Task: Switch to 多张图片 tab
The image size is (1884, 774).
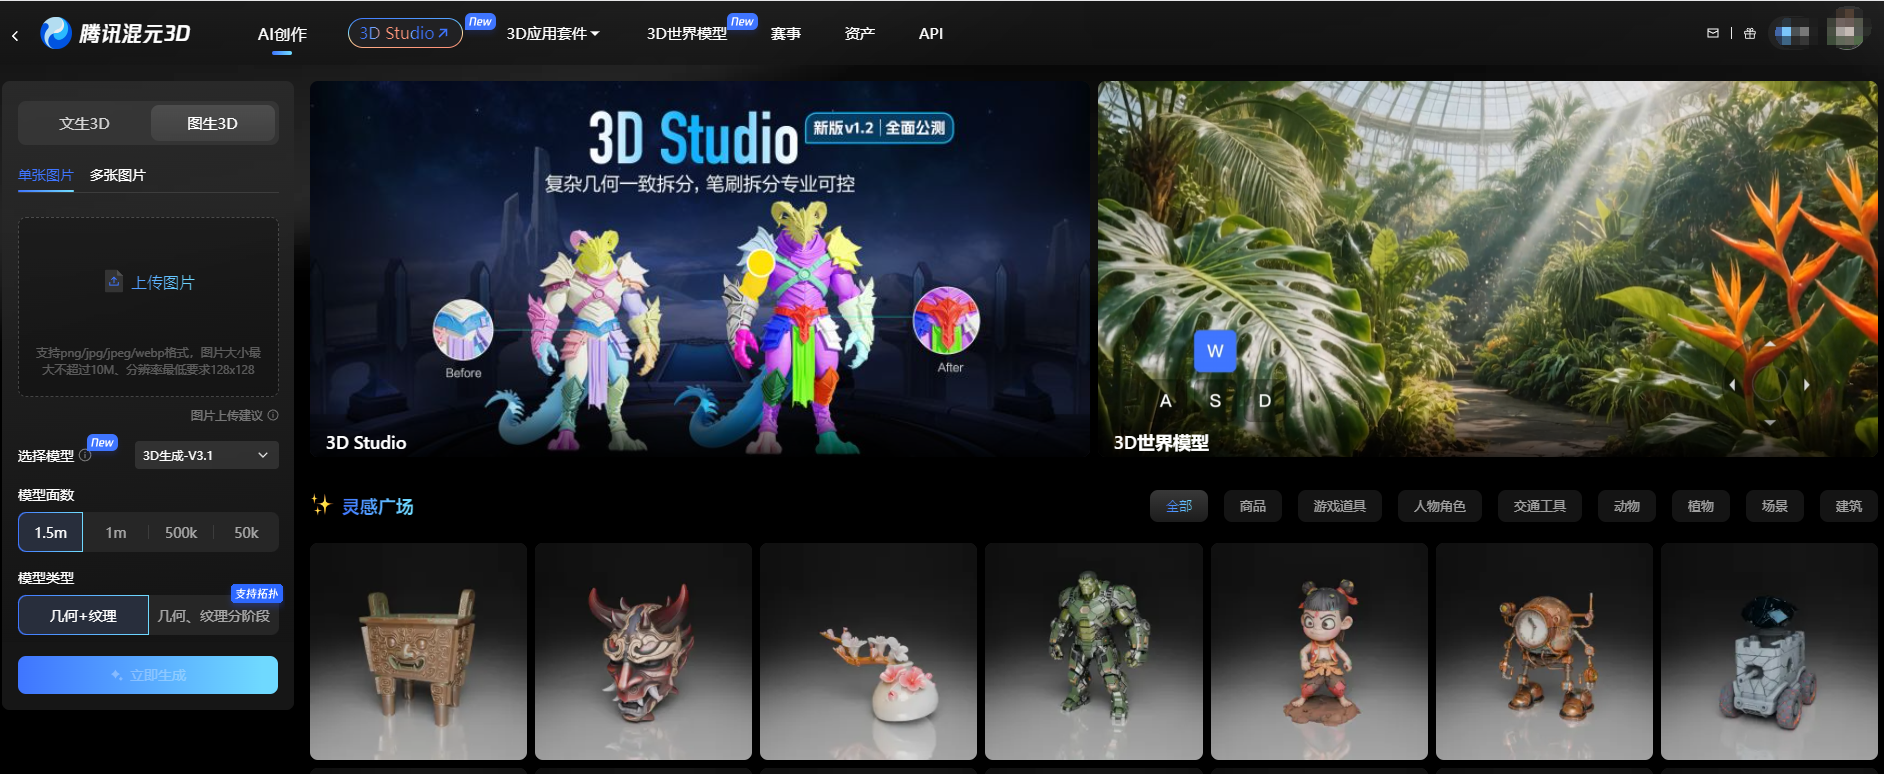Action: pyautogui.click(x=118, y=176)
